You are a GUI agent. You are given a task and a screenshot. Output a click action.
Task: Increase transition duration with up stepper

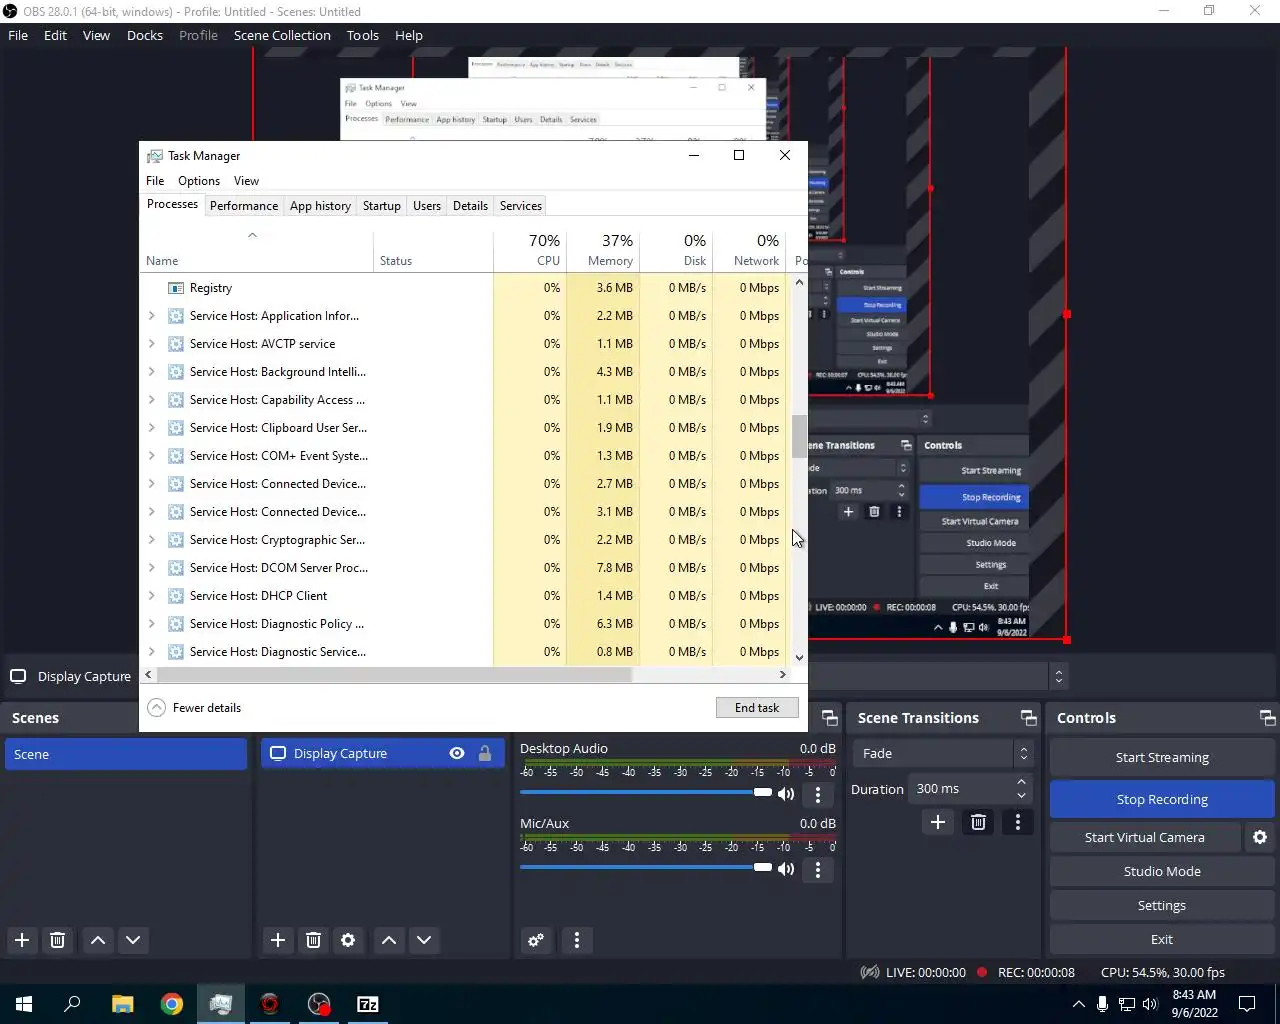1021,782
